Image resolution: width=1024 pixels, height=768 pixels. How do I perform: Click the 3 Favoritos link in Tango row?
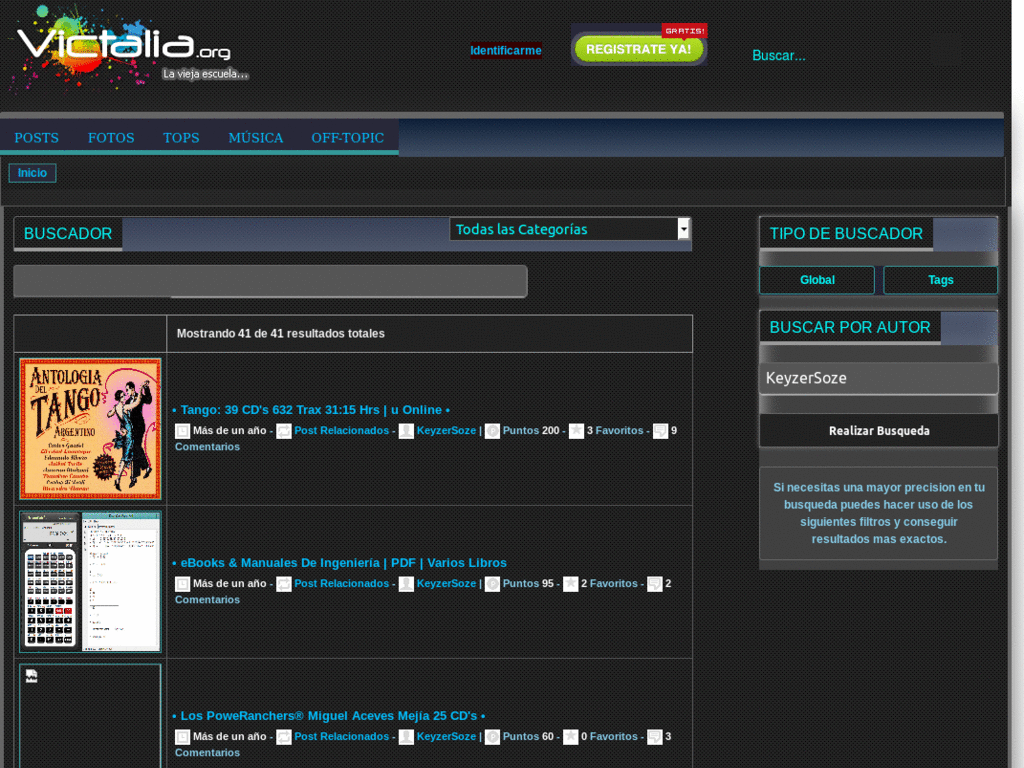(x=615, y=430)
